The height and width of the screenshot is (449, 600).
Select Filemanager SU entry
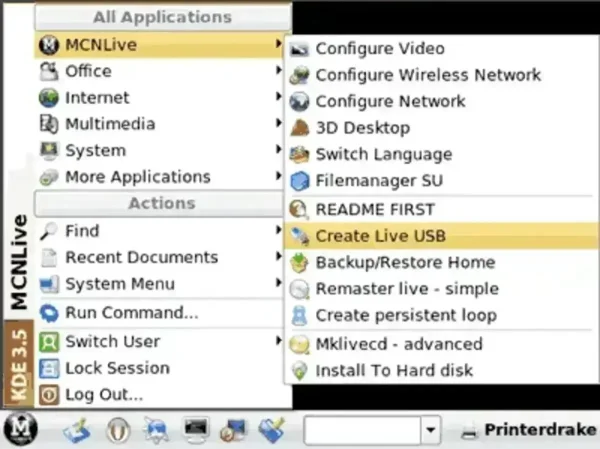[442, 181]
